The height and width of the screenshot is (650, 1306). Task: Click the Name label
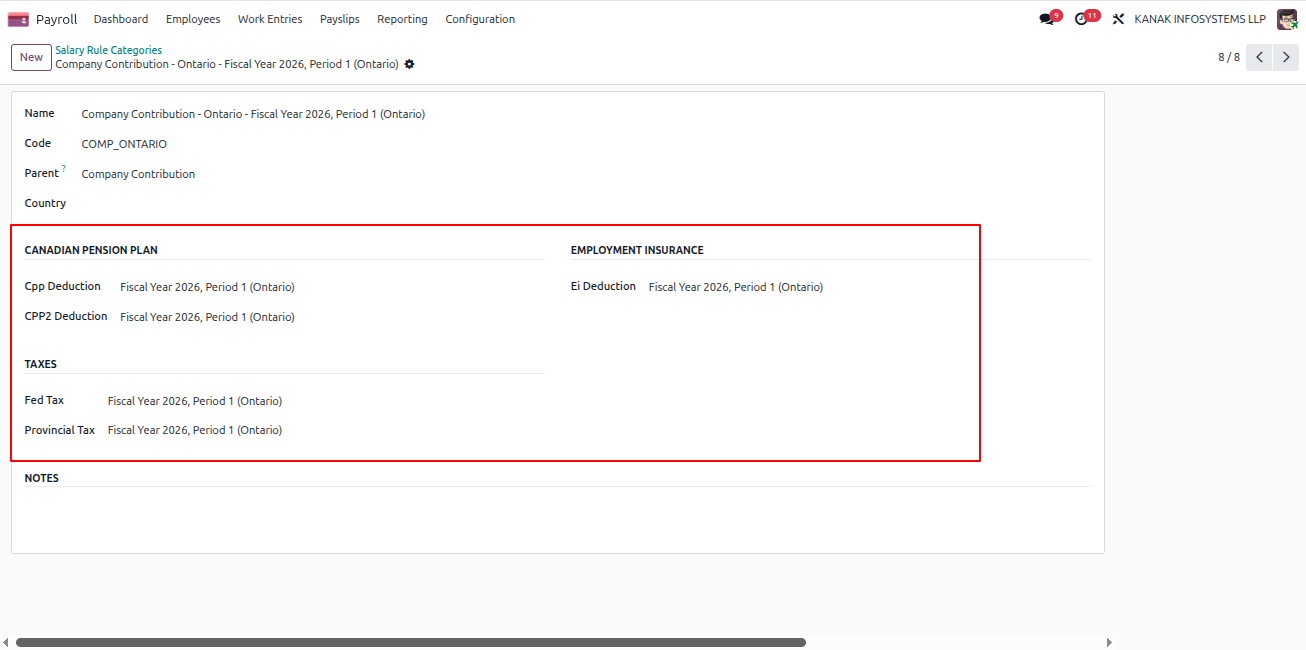tap(40, 113)
